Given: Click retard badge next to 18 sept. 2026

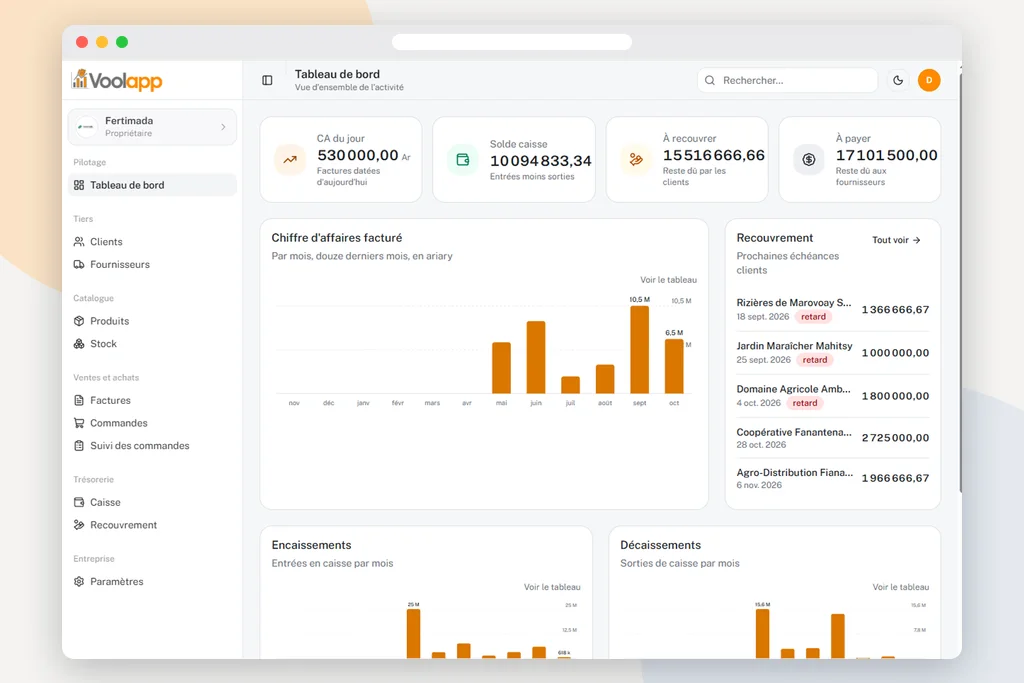Looking at the screenshot, I should 814,317.
